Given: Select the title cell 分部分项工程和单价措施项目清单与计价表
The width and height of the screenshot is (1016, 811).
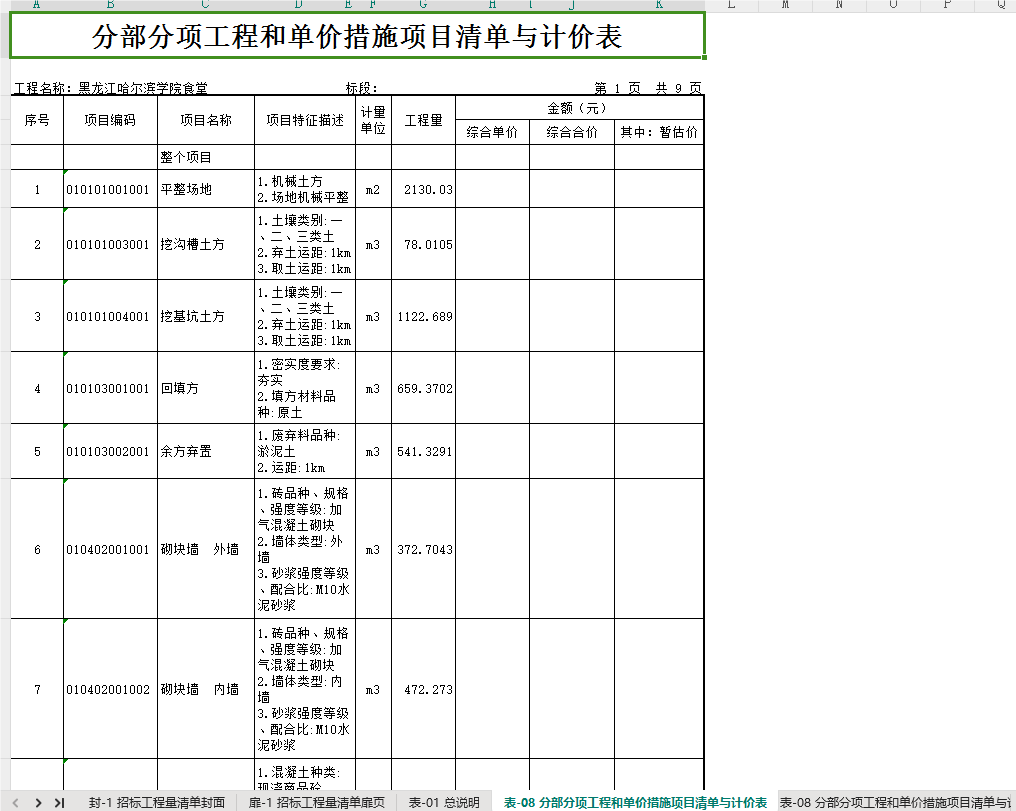Looking at the screenshot, I should [x=357, y=36].
